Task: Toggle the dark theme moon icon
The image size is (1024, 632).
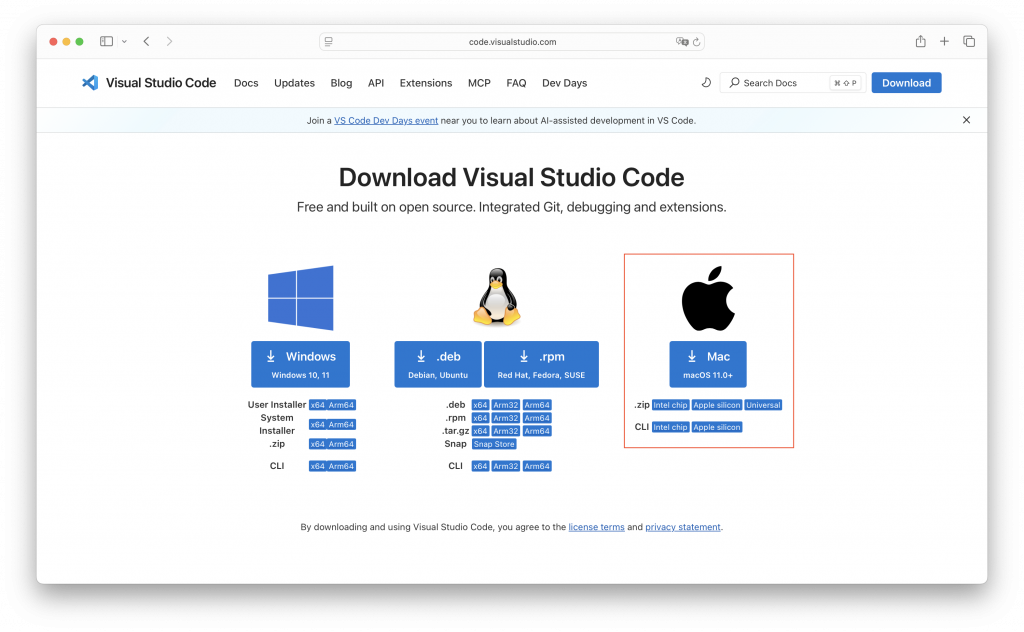Action: [706, 83]
